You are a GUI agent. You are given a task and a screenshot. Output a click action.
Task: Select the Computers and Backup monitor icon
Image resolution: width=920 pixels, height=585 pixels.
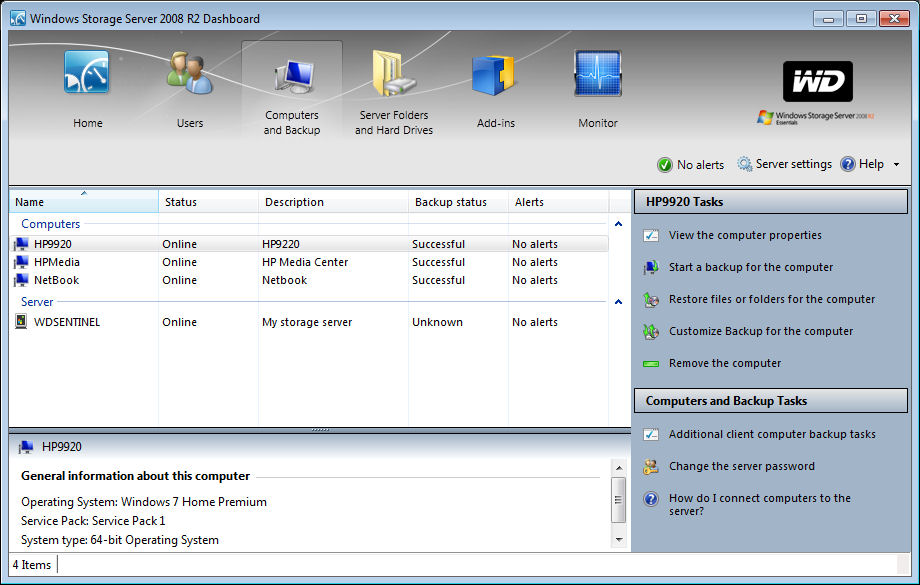click(293, 77)
